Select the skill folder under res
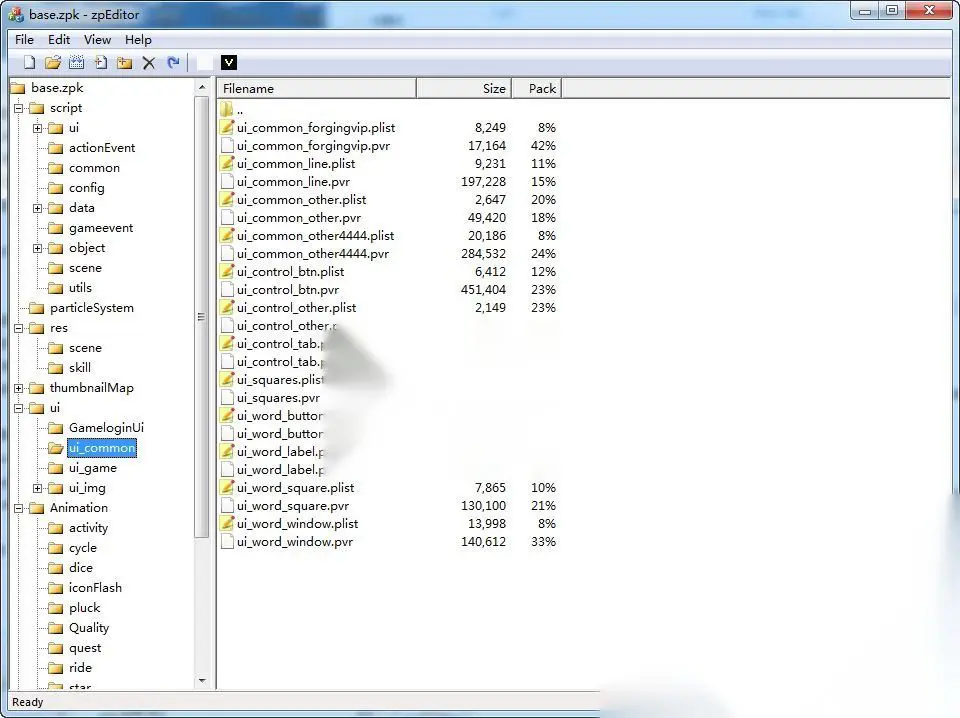Viewport: 960px width, 718px height. click(x=80, y=368)
